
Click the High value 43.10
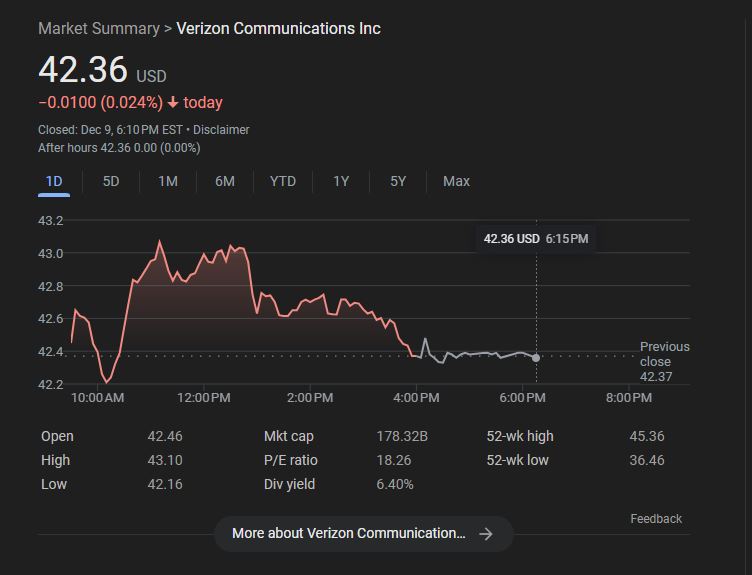pyautogui.click(x=165, y=460)
